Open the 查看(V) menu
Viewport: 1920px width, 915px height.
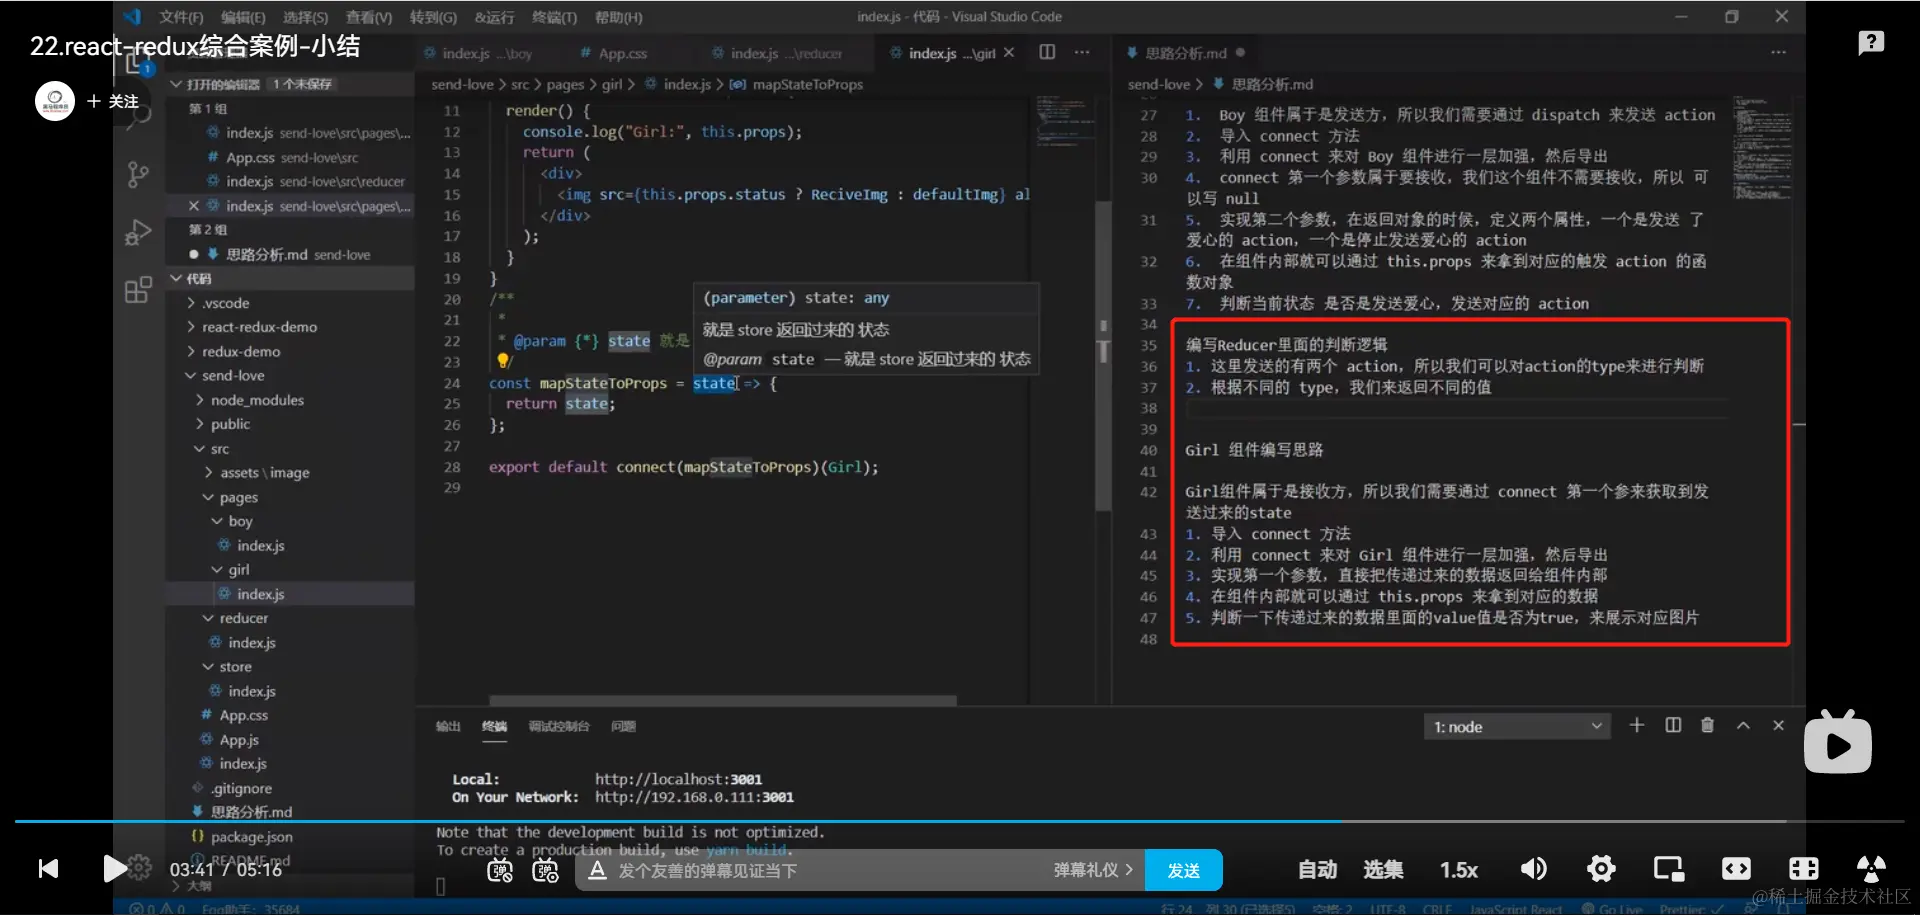click(369, 17)
